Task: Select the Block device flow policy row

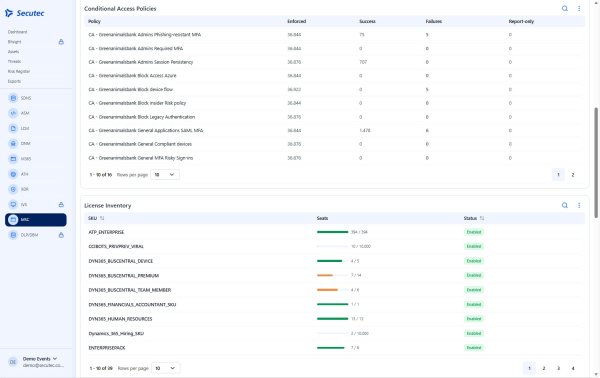Action: pos(334,89)
